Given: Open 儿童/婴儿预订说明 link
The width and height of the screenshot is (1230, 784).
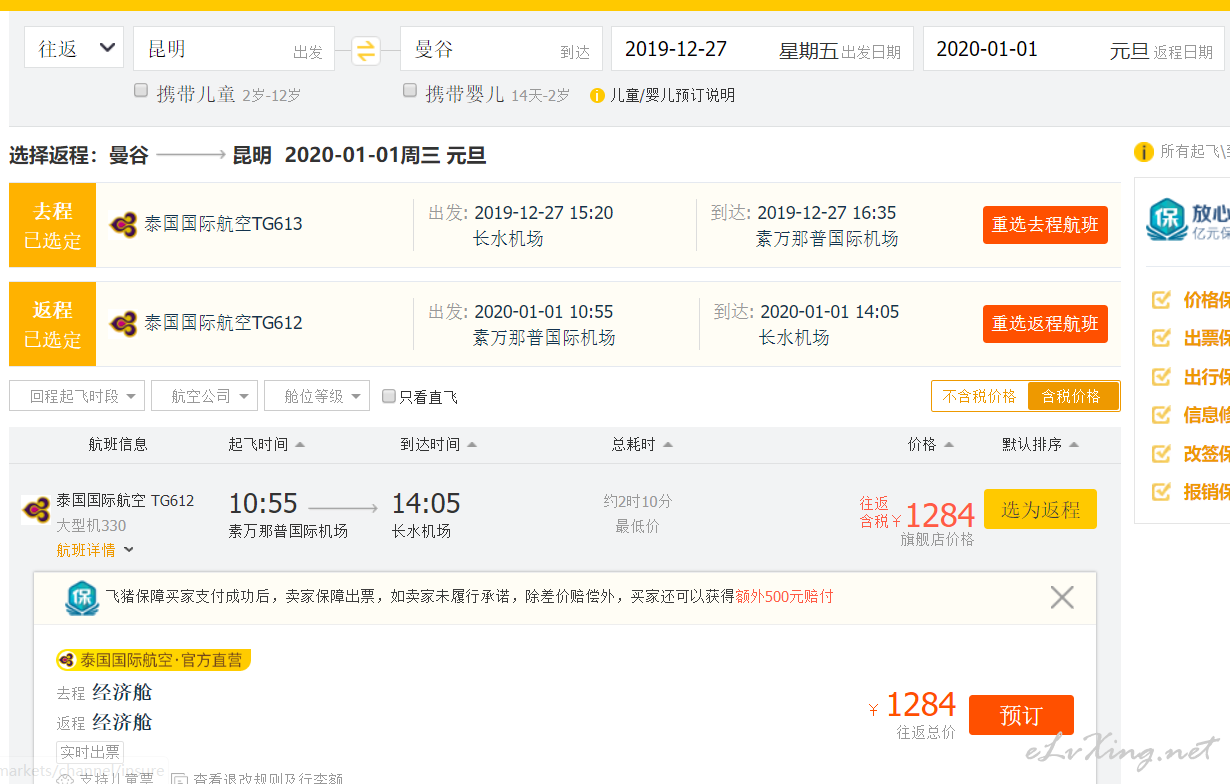Looking at the screenshot, I should (672, 96).
